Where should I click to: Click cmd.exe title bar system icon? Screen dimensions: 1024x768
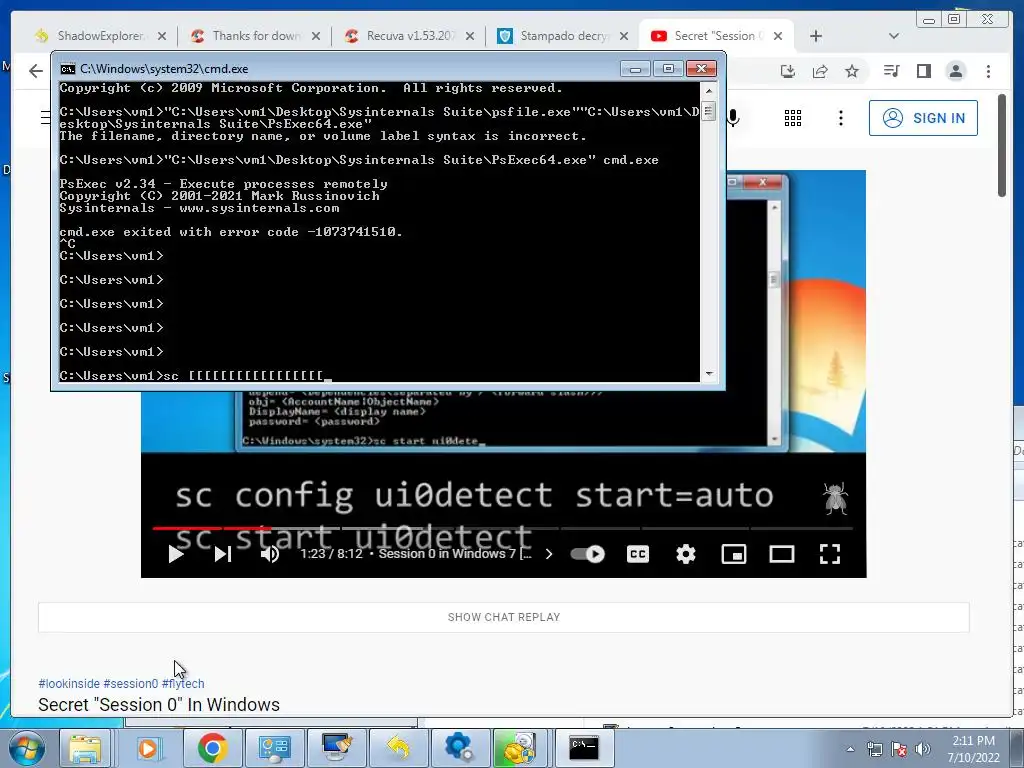(x=67, y=69)
